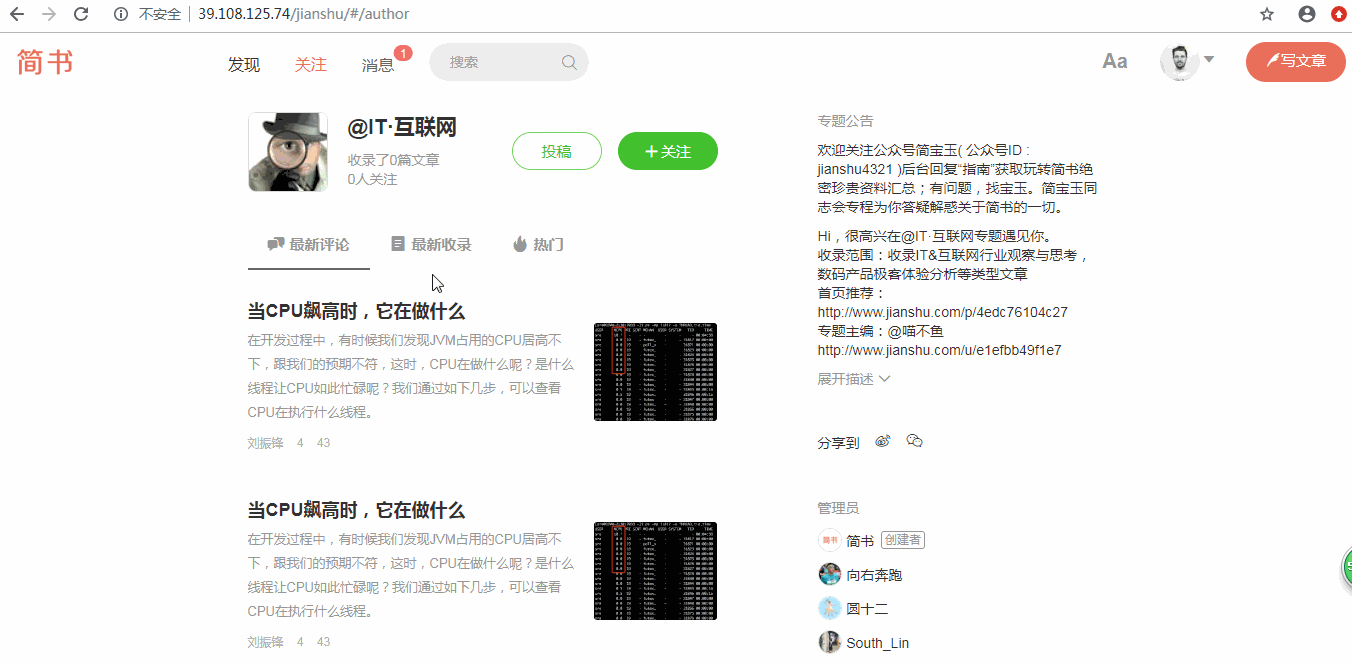The height and width of the screenshot is (664, 1352).
Task: Focus the address bar URL
Action: tap(303, 14)
